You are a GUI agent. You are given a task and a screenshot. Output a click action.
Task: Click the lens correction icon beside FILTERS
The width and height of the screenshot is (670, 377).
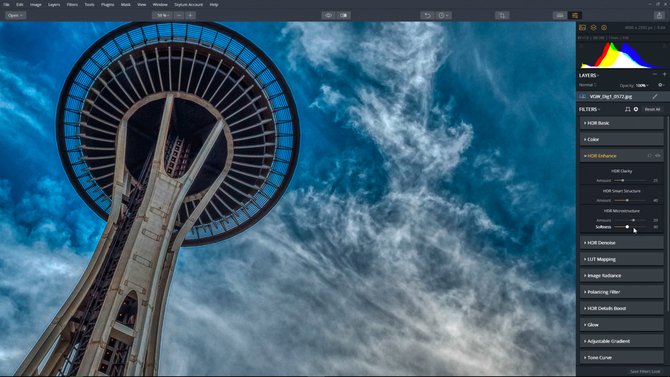tap(627, 109)
